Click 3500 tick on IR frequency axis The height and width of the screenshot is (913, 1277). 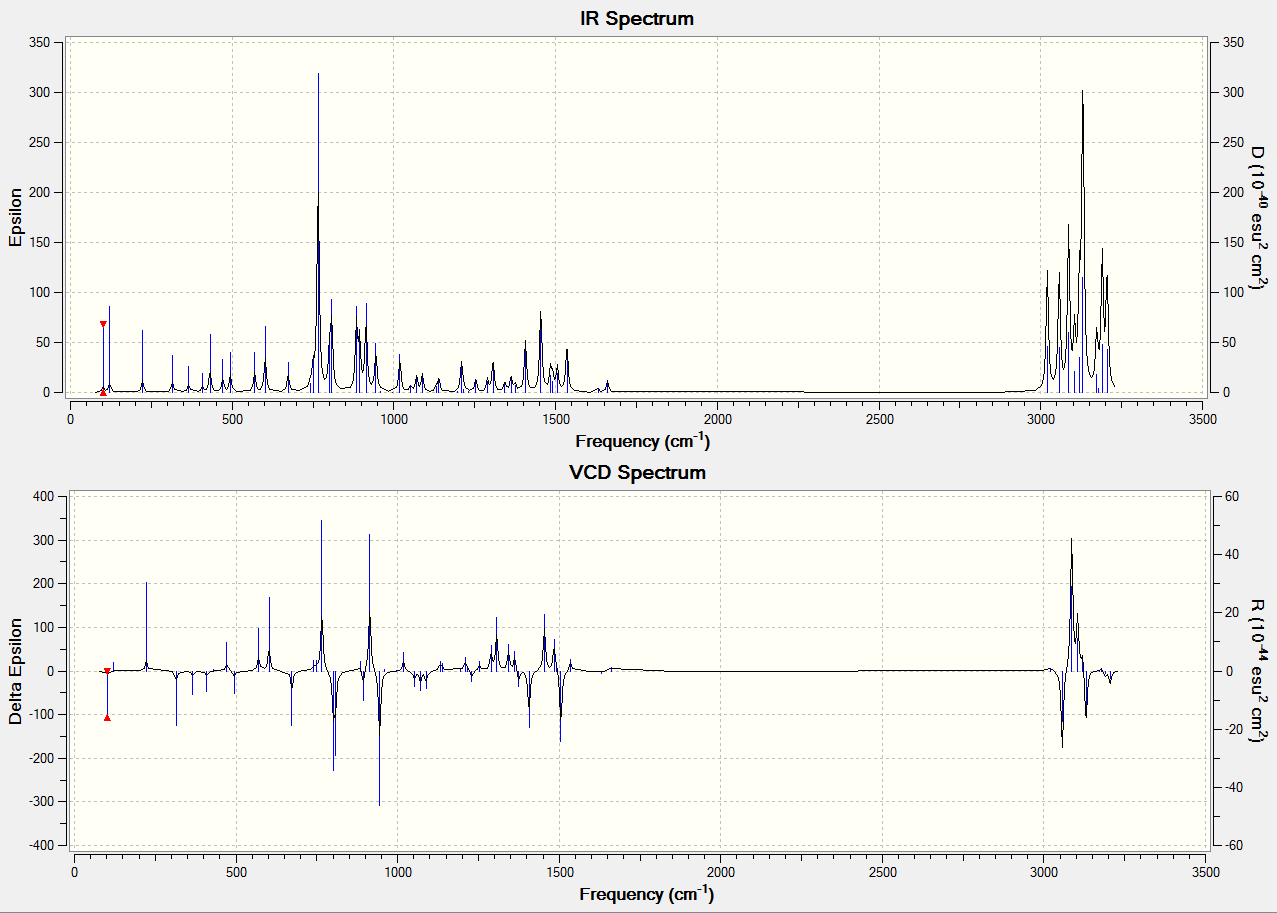click(1203, 419)
